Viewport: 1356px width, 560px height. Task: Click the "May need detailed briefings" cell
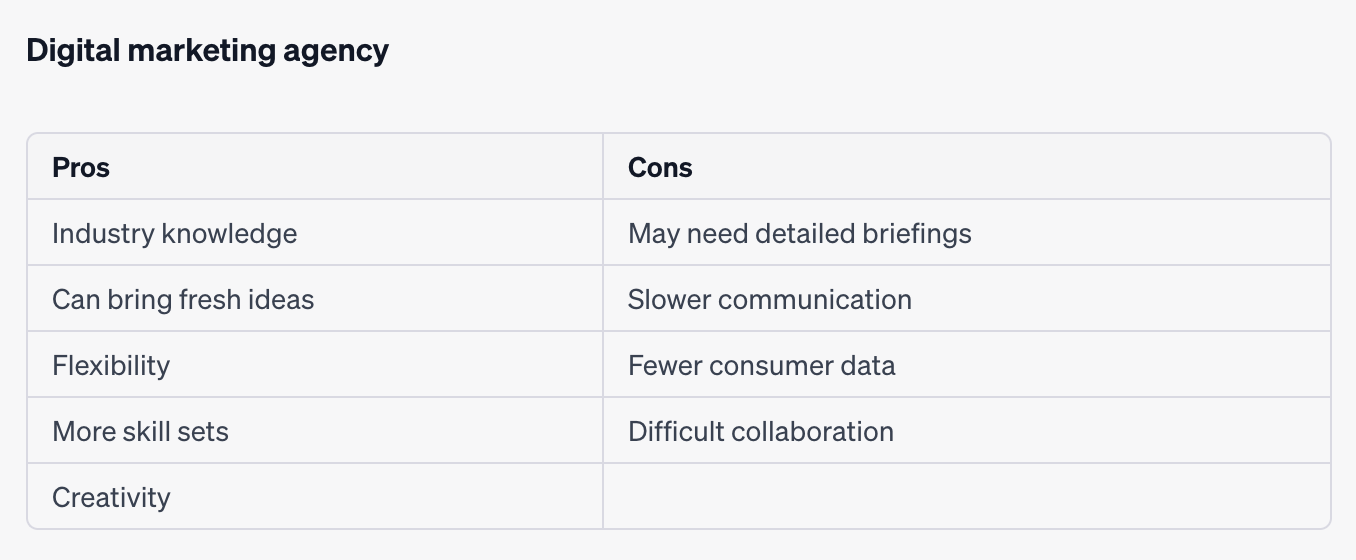pyautogui.click(x=799, y=234)
